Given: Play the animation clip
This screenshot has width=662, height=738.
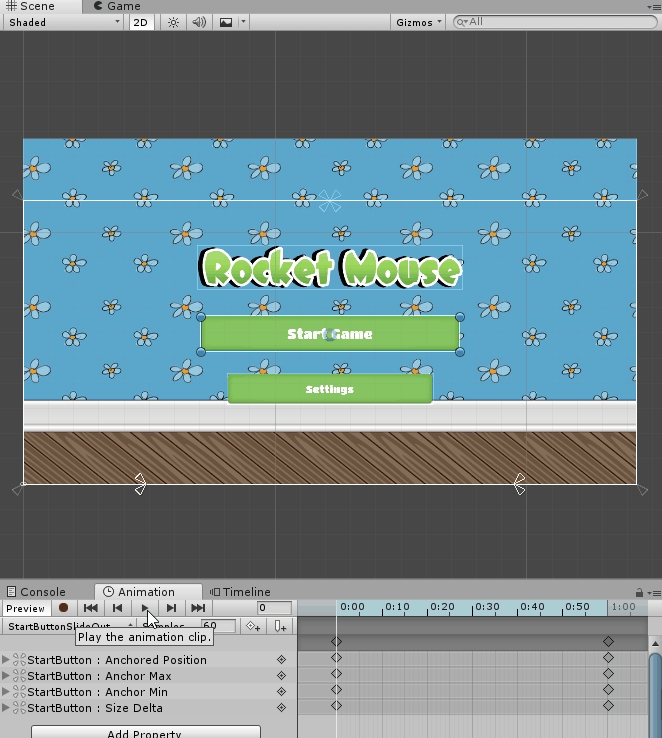Looking at the screenshot, I should pos(145,608).
